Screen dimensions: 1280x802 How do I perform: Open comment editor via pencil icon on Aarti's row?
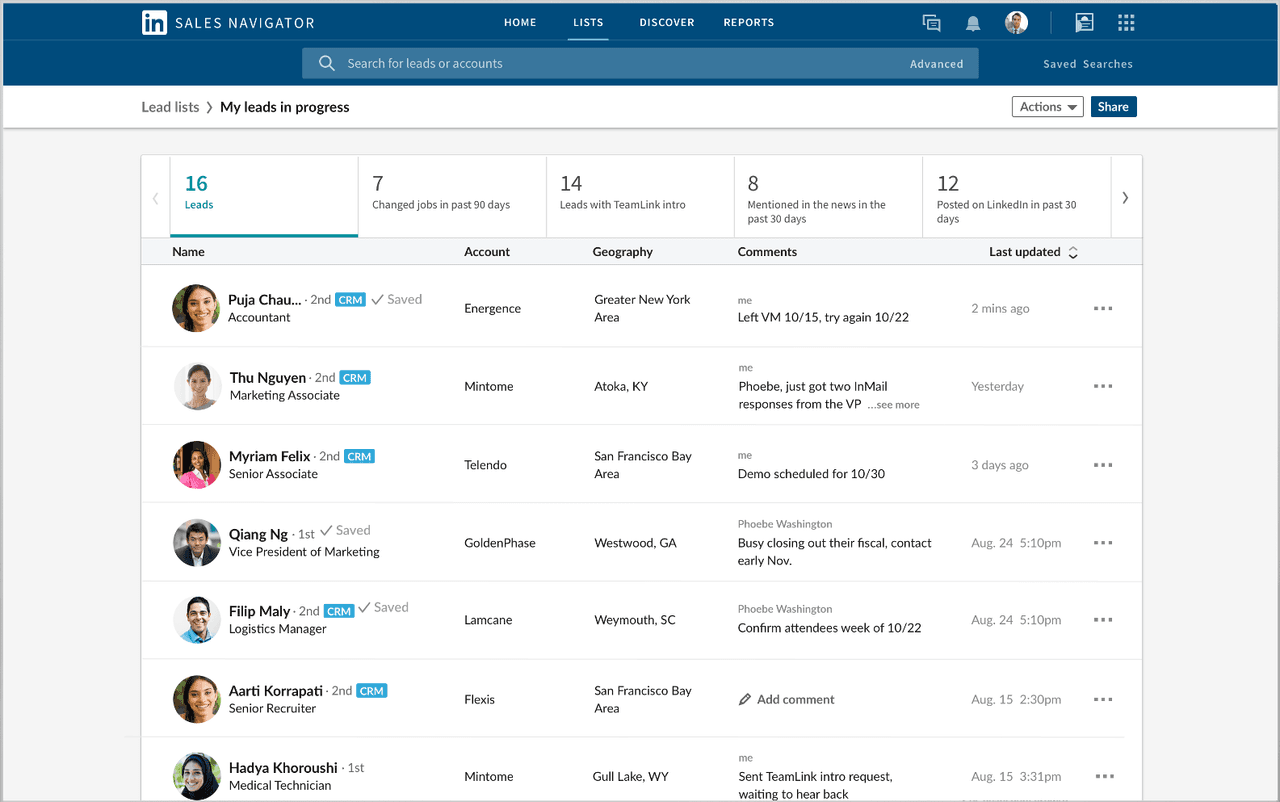pyautogui.click(x=744, y=699)
